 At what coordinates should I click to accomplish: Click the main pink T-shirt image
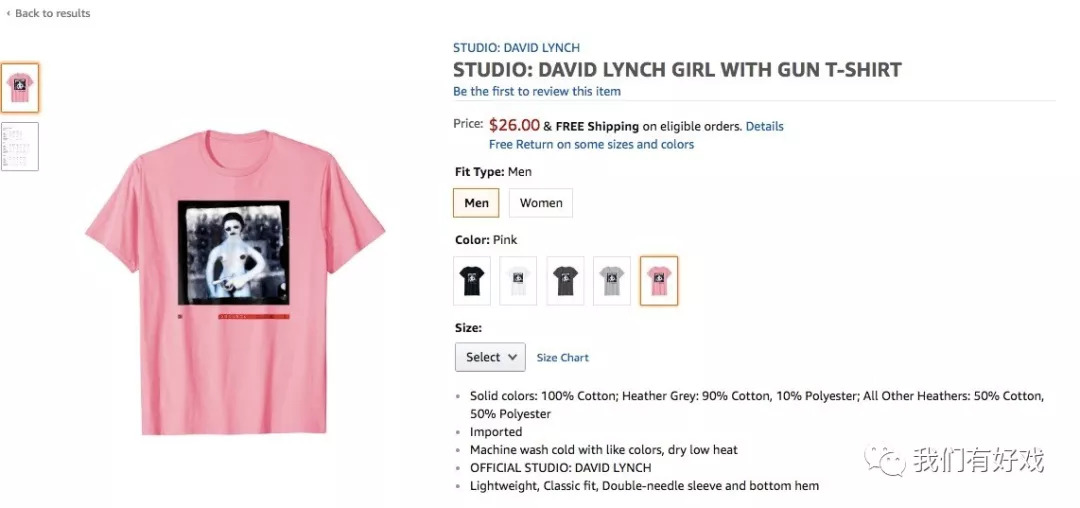[235, 282]
